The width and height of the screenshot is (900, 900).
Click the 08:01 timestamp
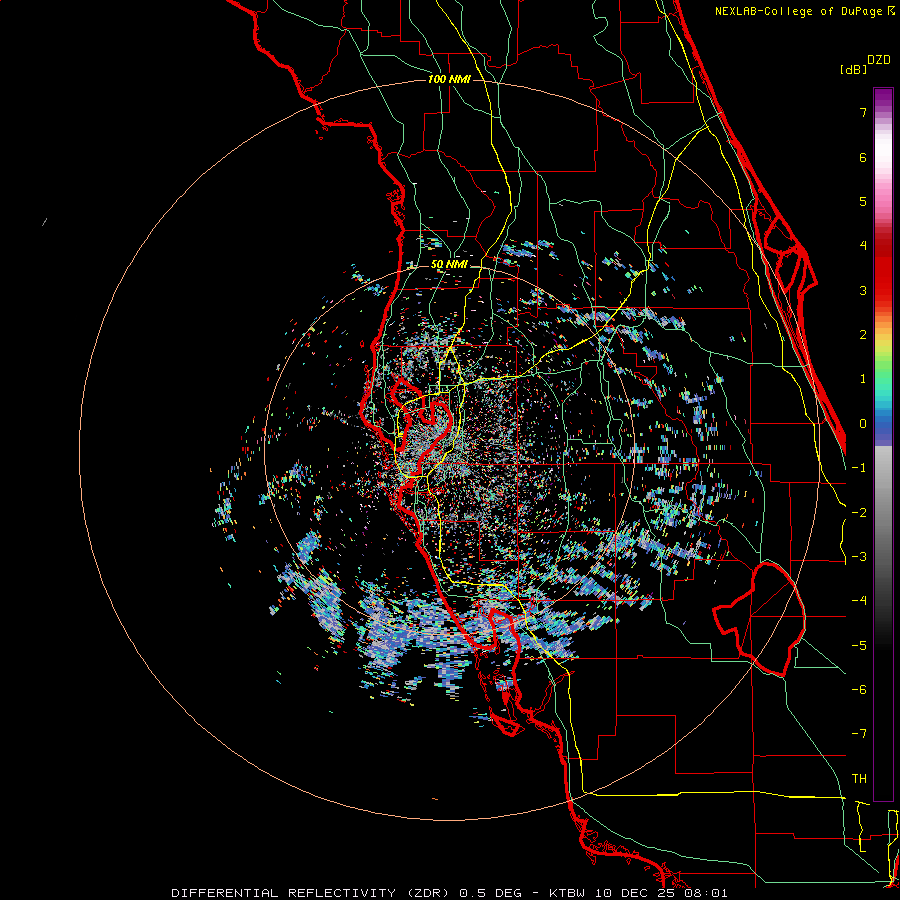click(x=706, y=893)
